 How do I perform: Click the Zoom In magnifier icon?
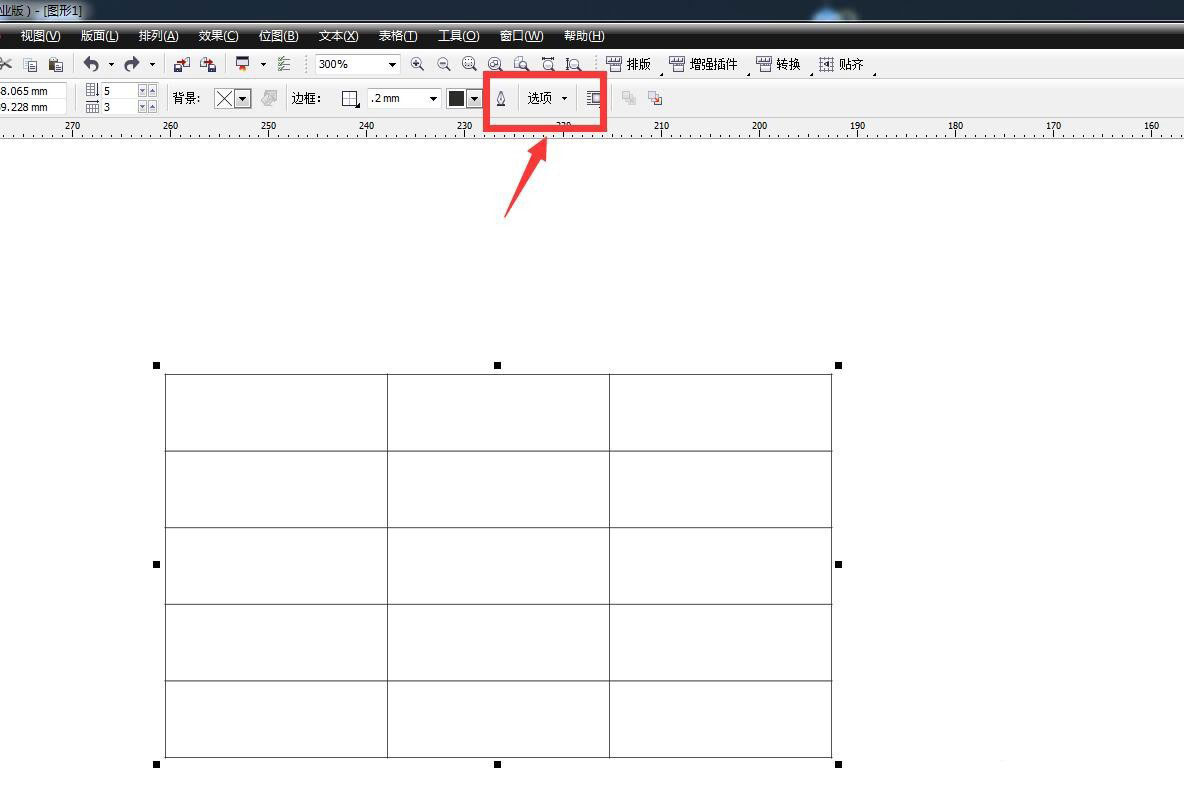click(x=417, y=64)
